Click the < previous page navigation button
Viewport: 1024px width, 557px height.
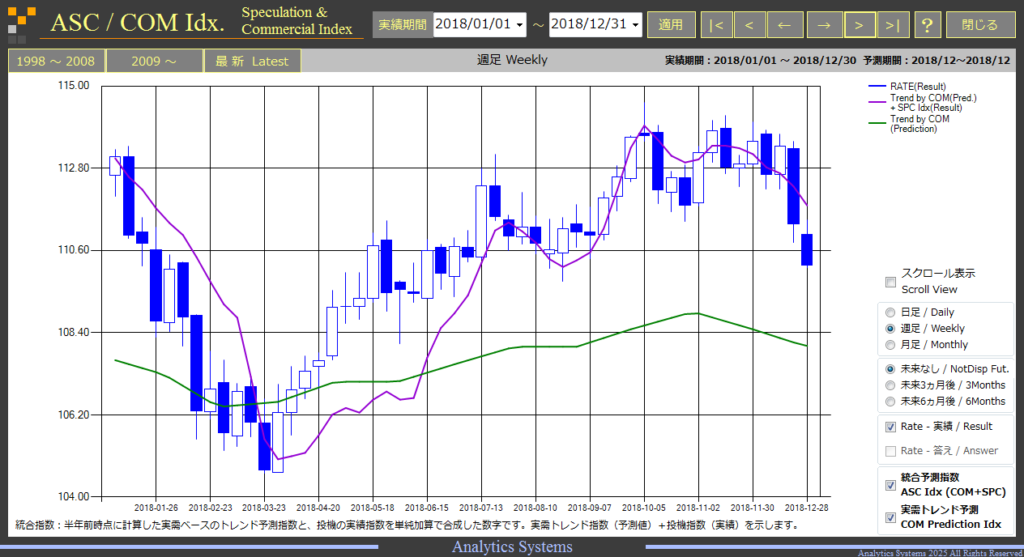(750, 25)
